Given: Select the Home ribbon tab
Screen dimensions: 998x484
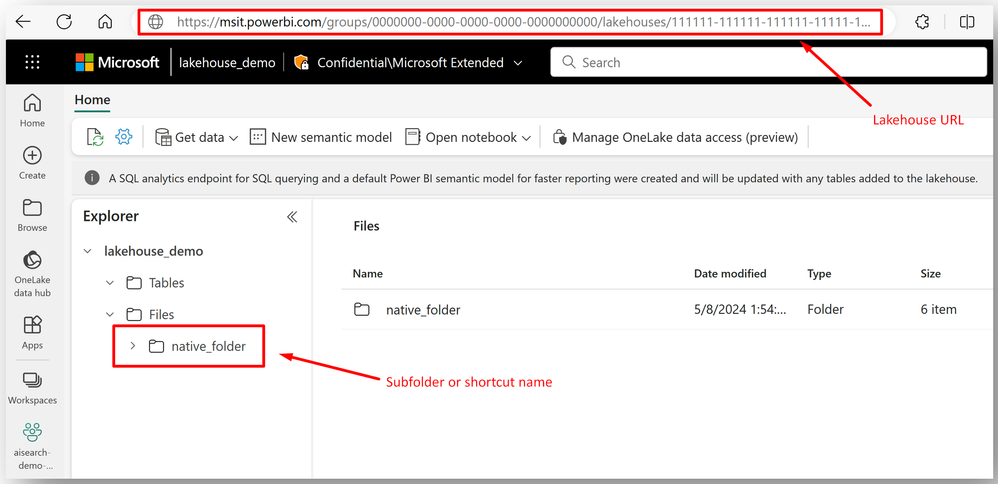Looking at the screenshot, I should click(x=92, y=100).
